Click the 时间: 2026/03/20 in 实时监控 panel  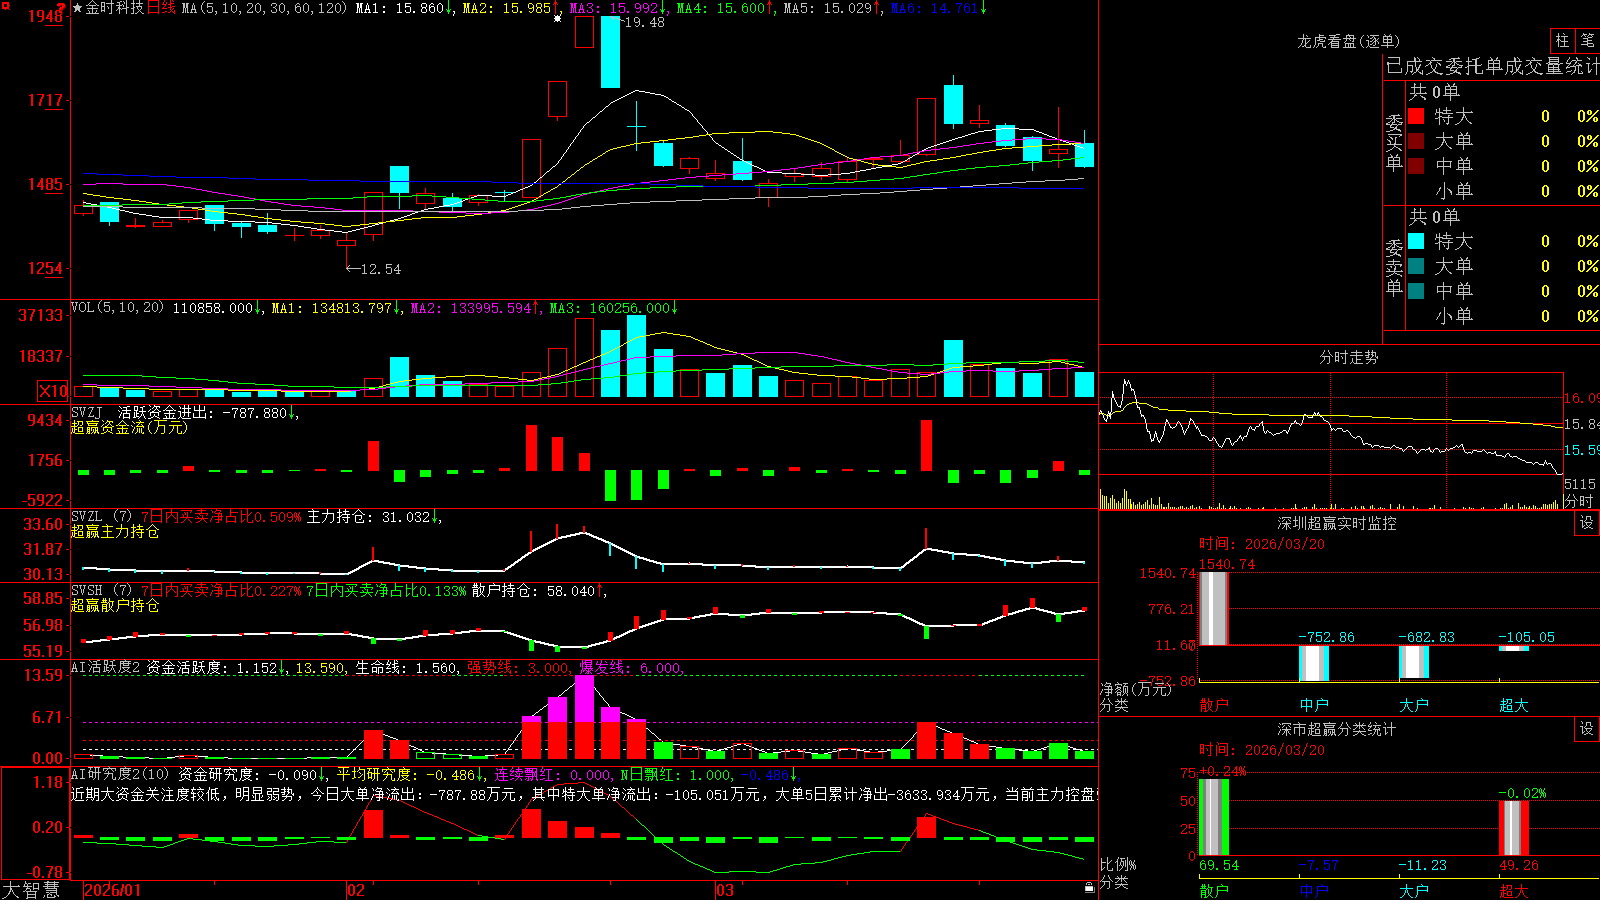[1262, 544]
